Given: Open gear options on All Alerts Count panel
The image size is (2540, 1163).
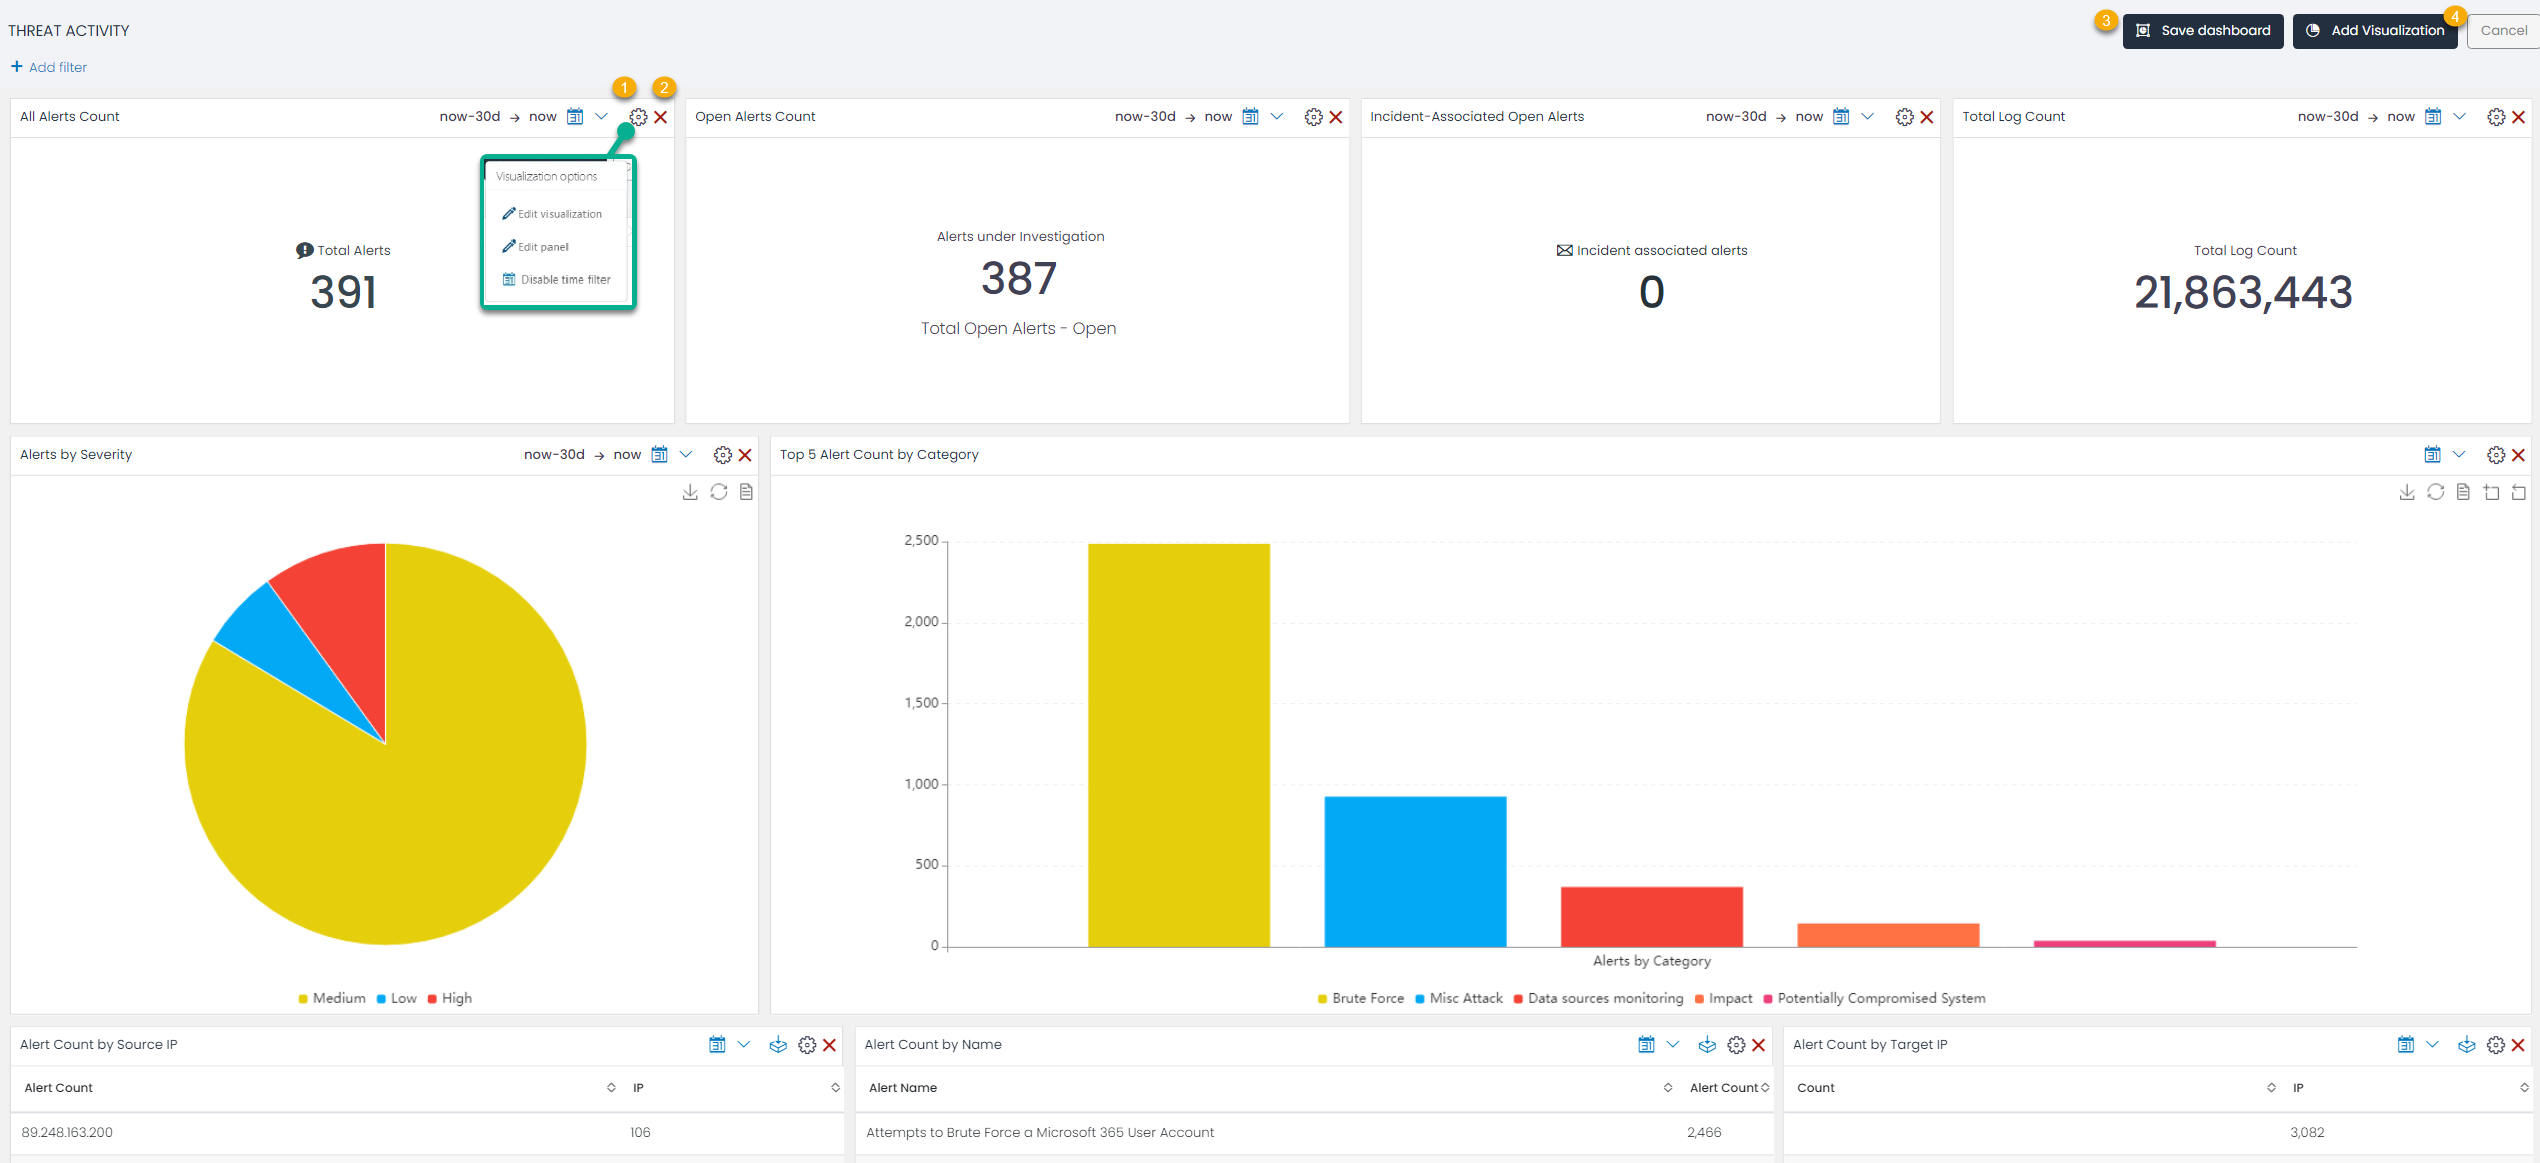Looking at the screenshot, I should [x=638, y=117].
